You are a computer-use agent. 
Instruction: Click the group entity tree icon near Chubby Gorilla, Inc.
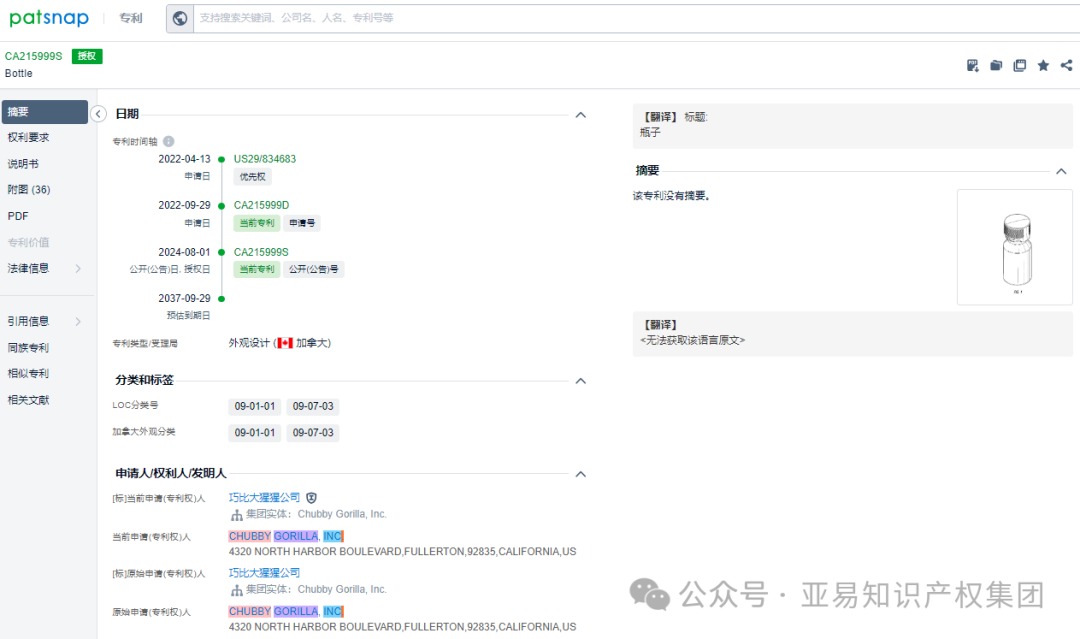[237, 514]
